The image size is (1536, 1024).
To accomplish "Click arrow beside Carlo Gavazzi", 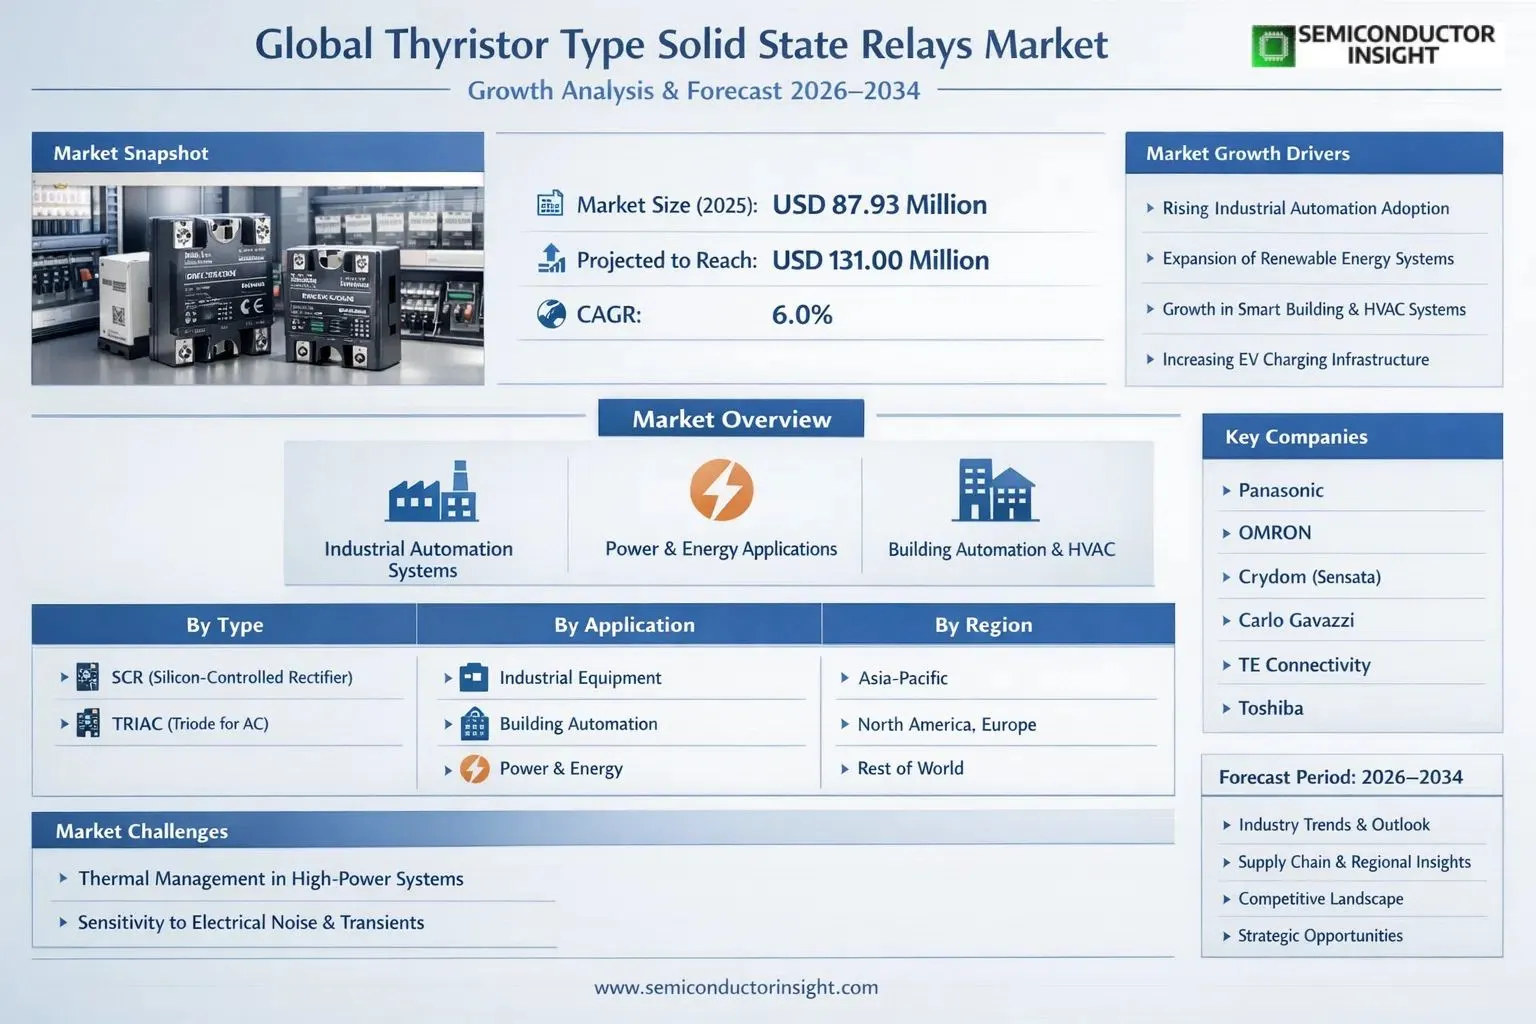I will 1227,620.
